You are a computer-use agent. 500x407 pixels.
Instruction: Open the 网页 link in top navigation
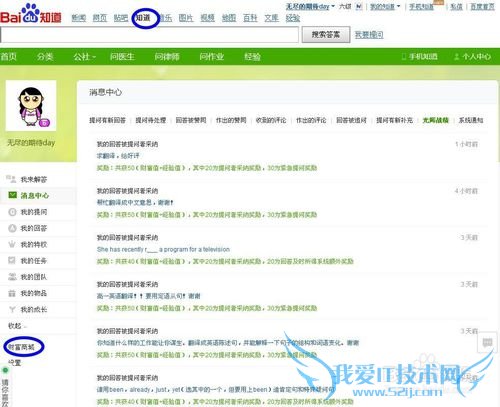(x=100, y=18)
